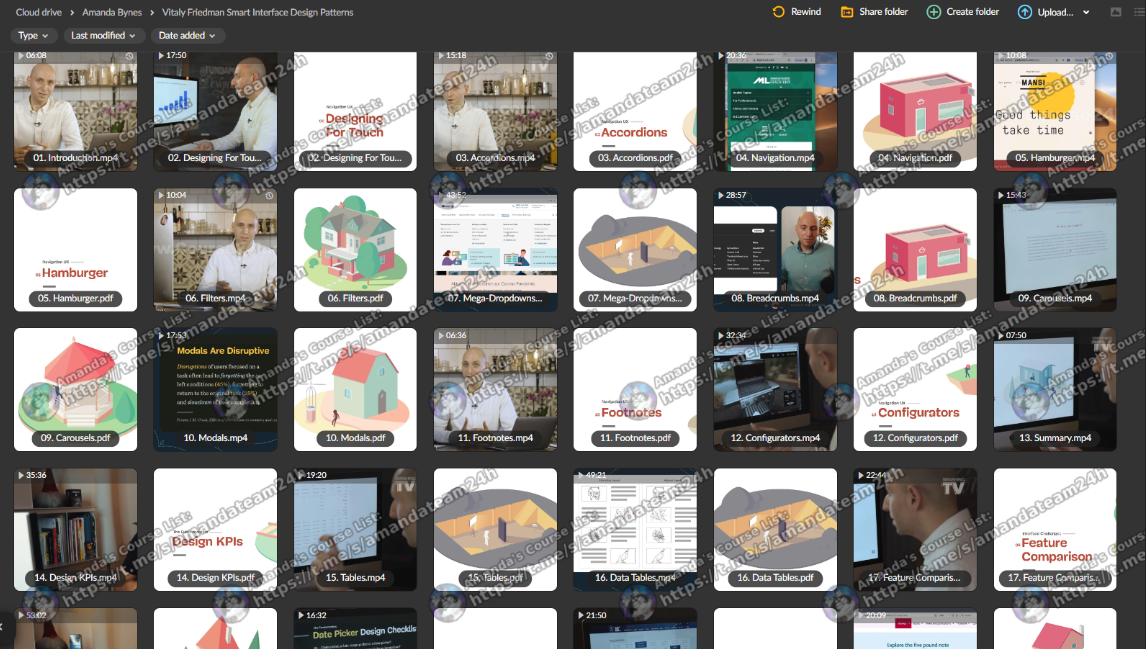
Task: Open the 10. Modals.mp4 thumbnail
Action: [215, 389]
